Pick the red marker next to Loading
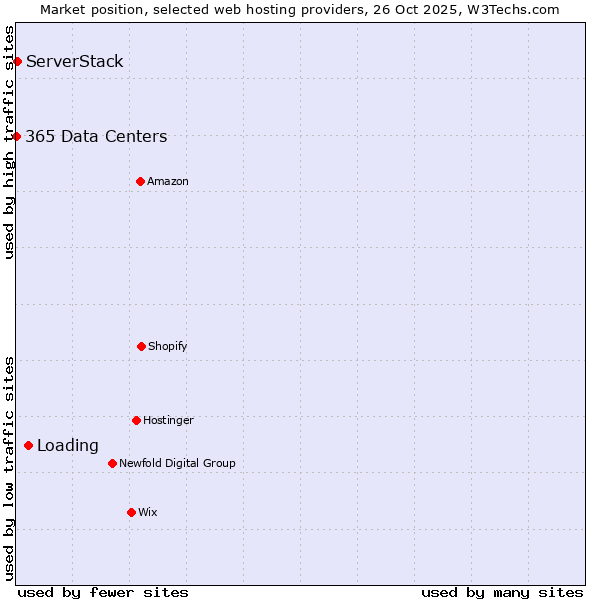600x600 pixels. 28,446
